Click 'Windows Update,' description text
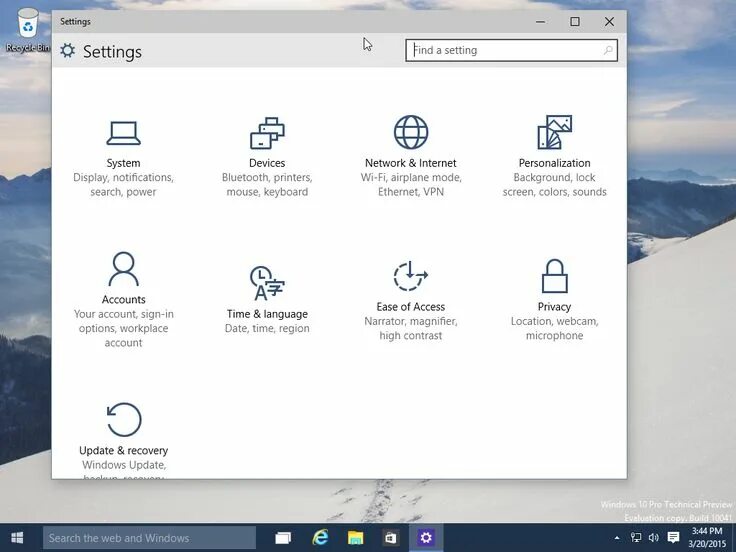This screenshot has width=736, height=552. coord(124,465)
